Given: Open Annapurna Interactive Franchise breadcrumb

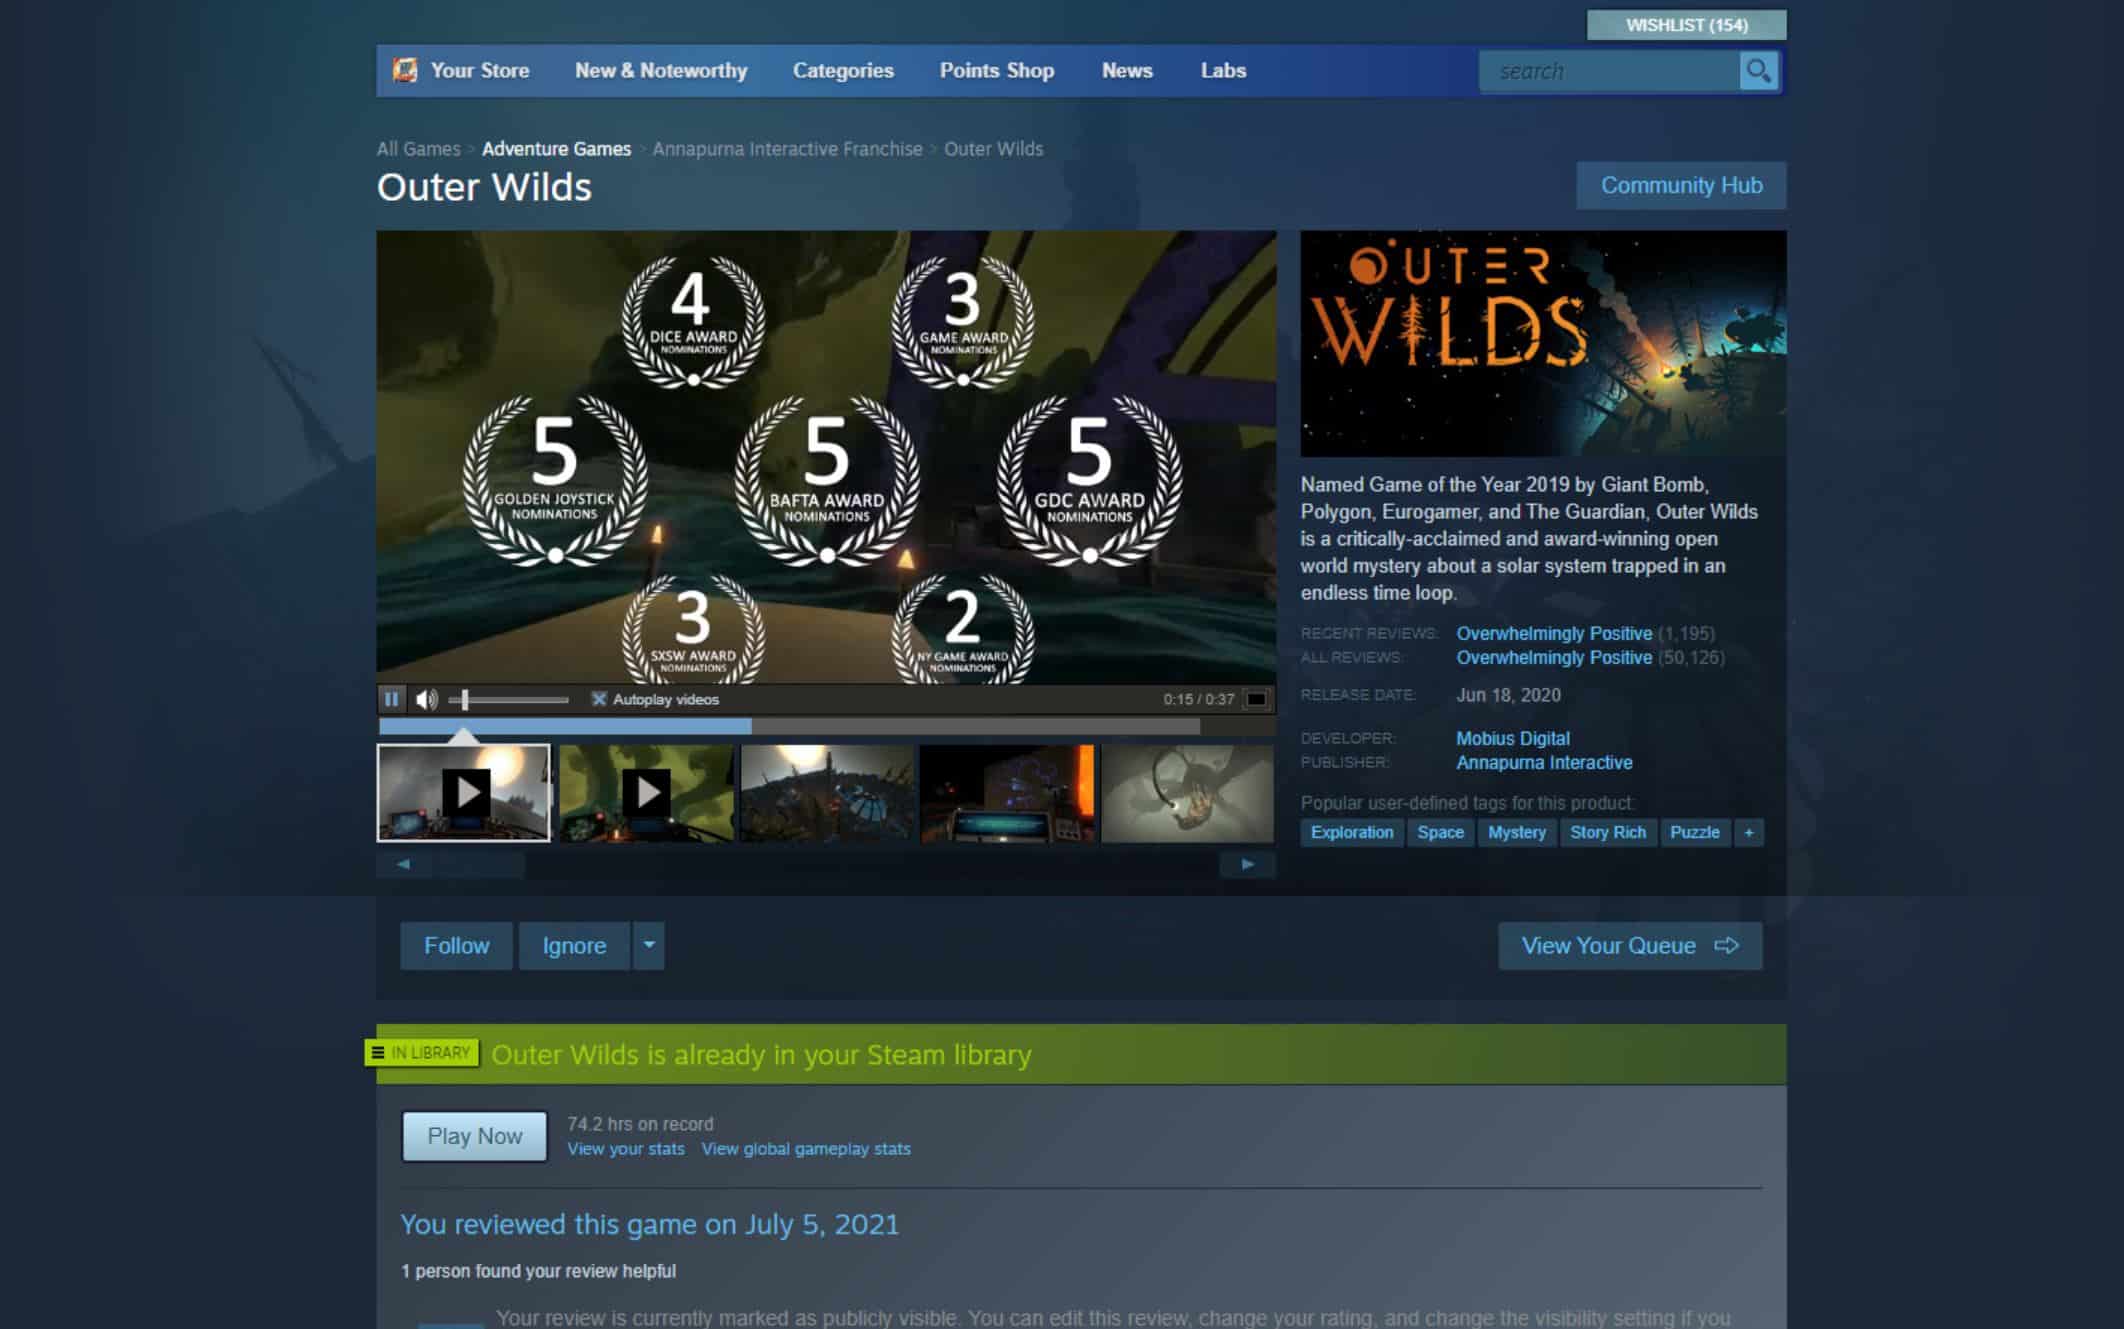Looking at the screenshot, I should click(x=787, y=149).
